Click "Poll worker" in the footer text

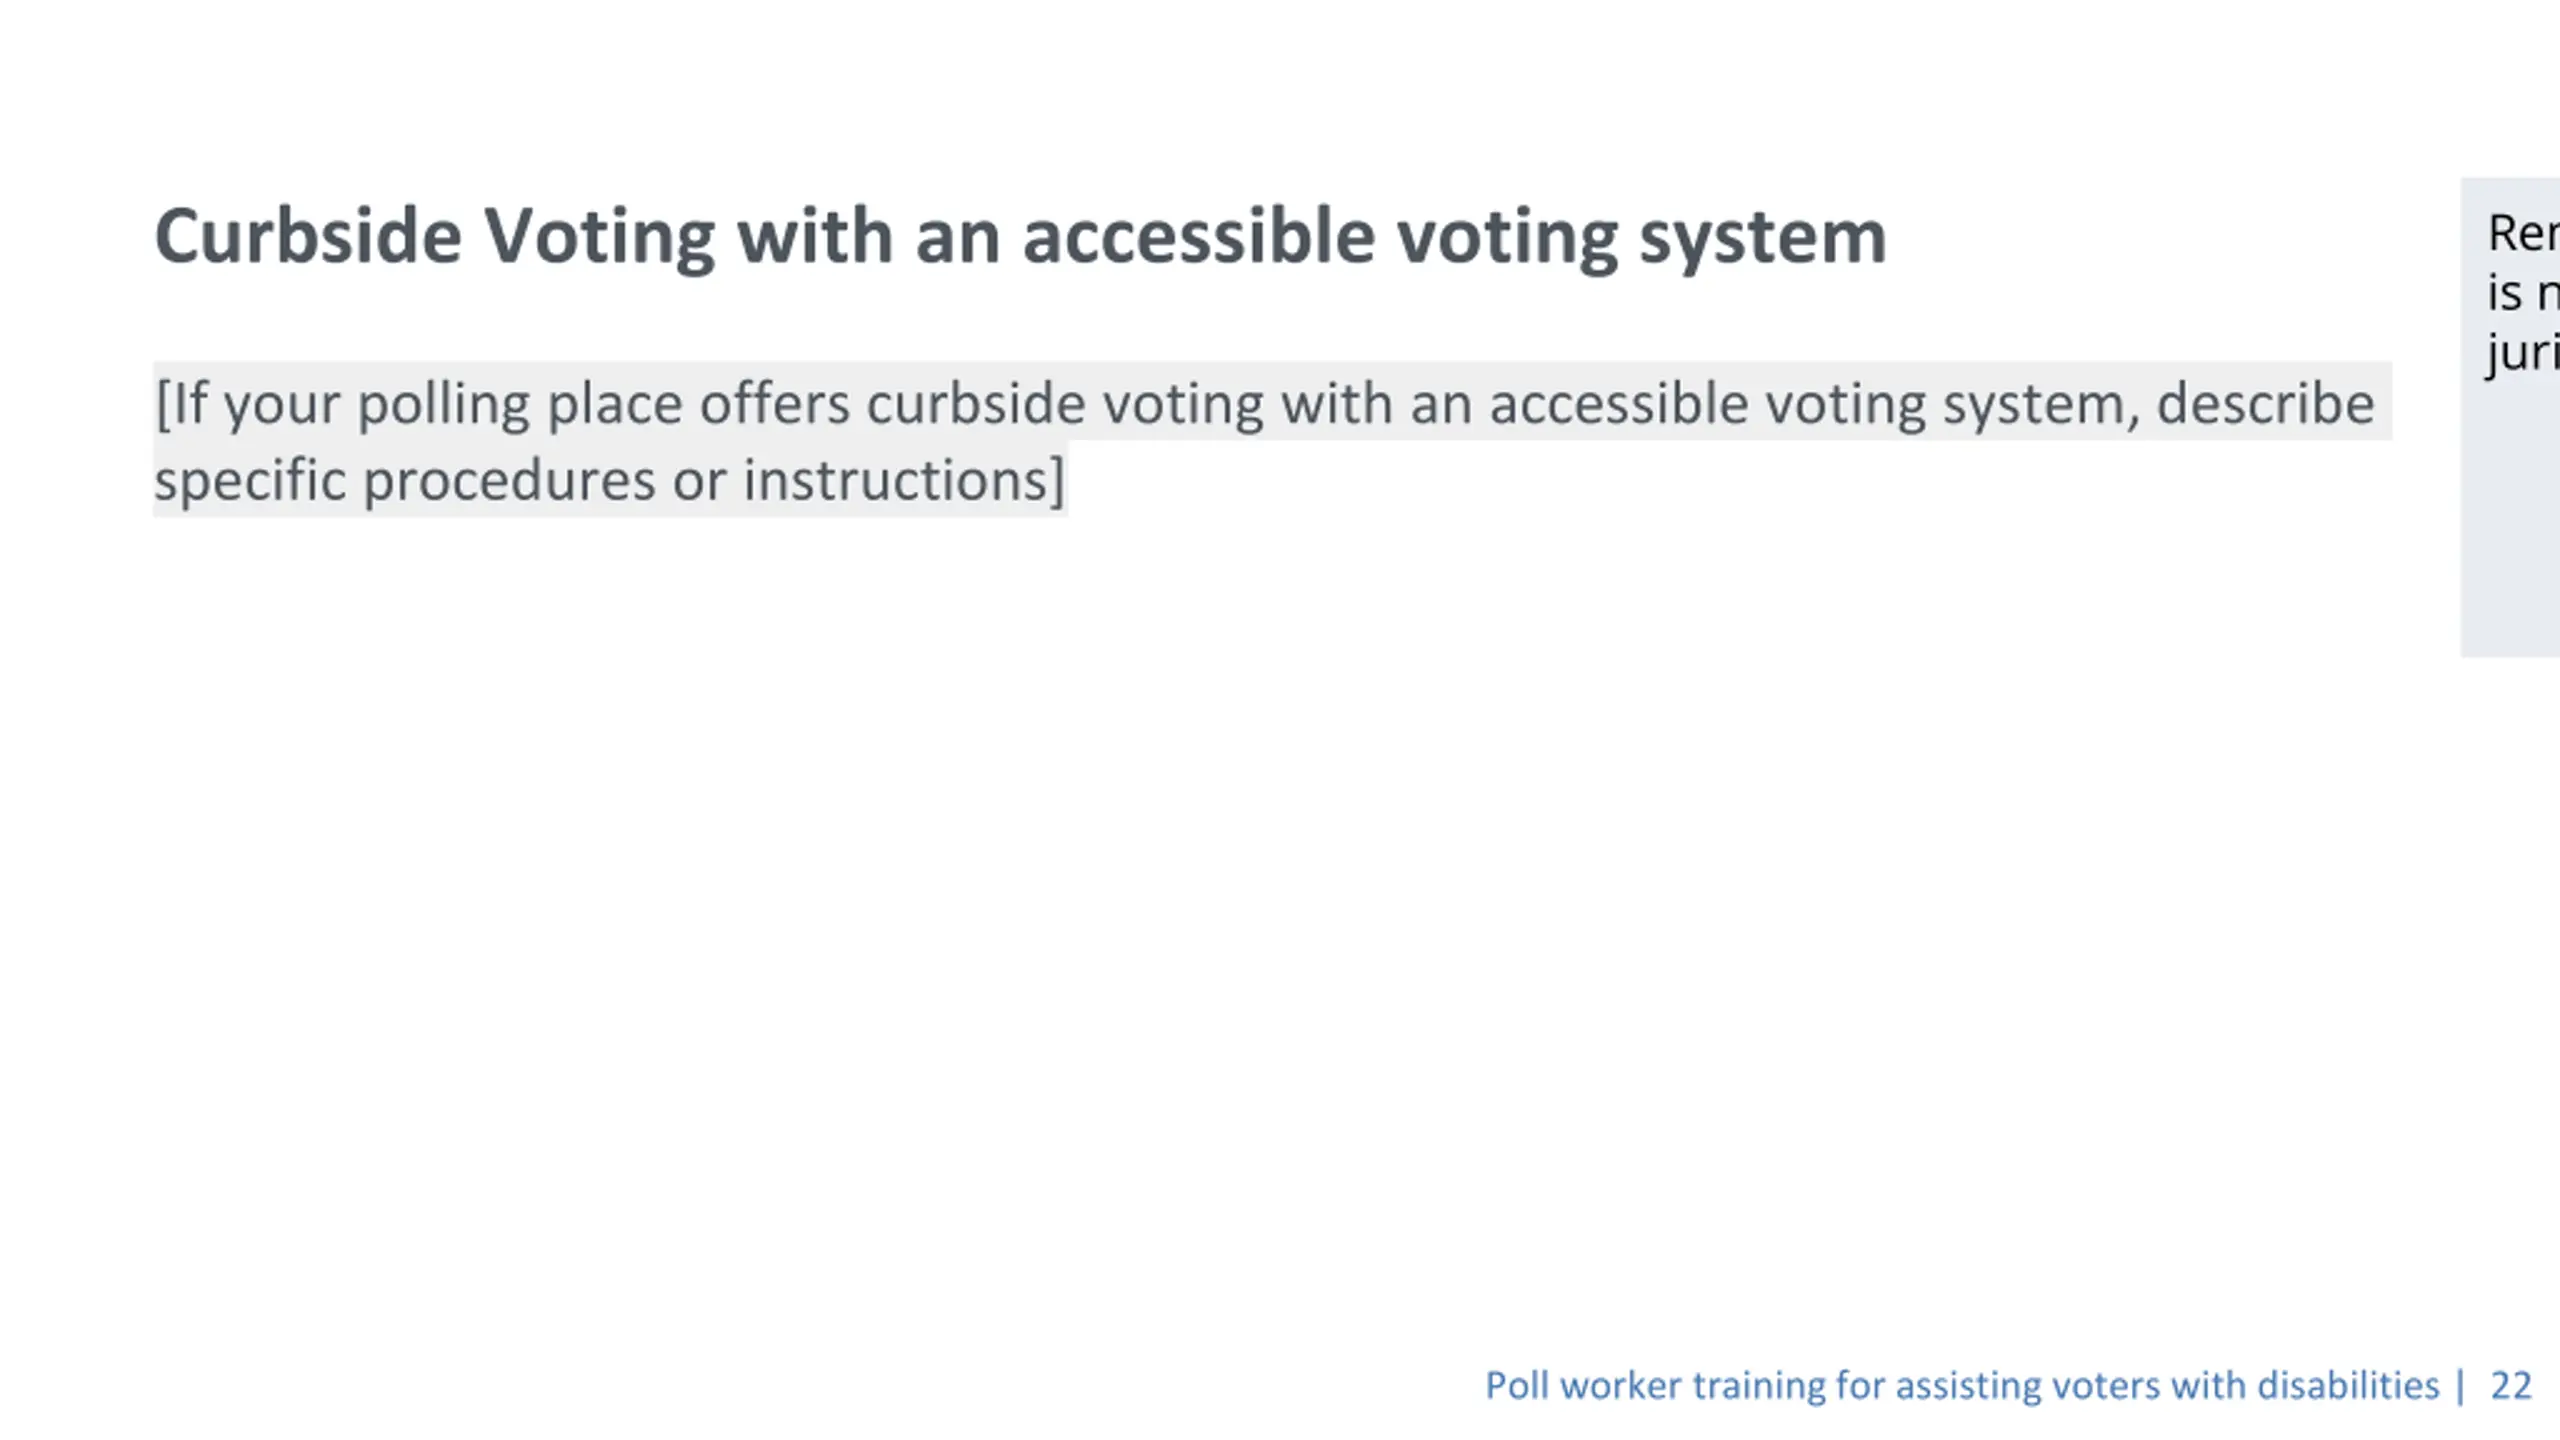(1583, 1386)
